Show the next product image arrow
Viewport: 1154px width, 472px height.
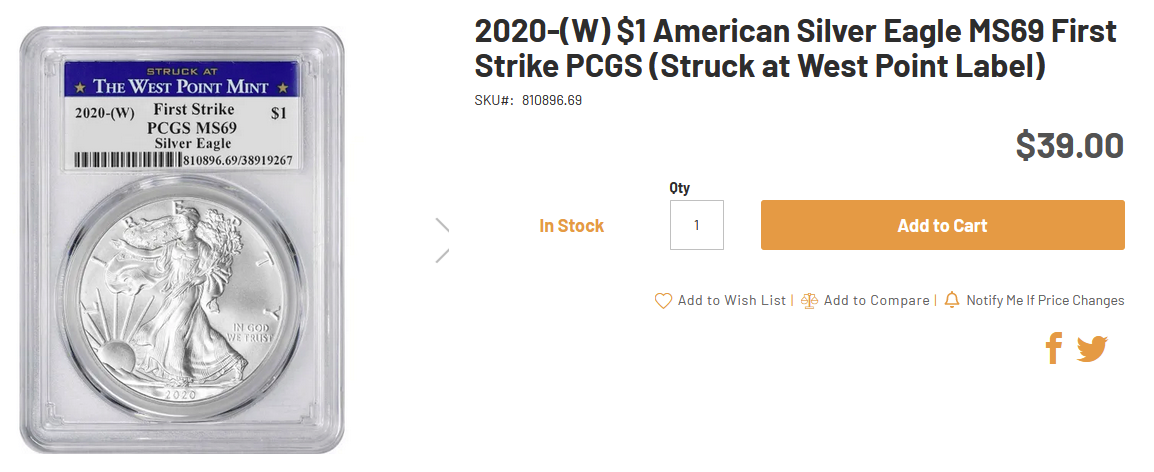pyautogui.click(x=442, y=240)
